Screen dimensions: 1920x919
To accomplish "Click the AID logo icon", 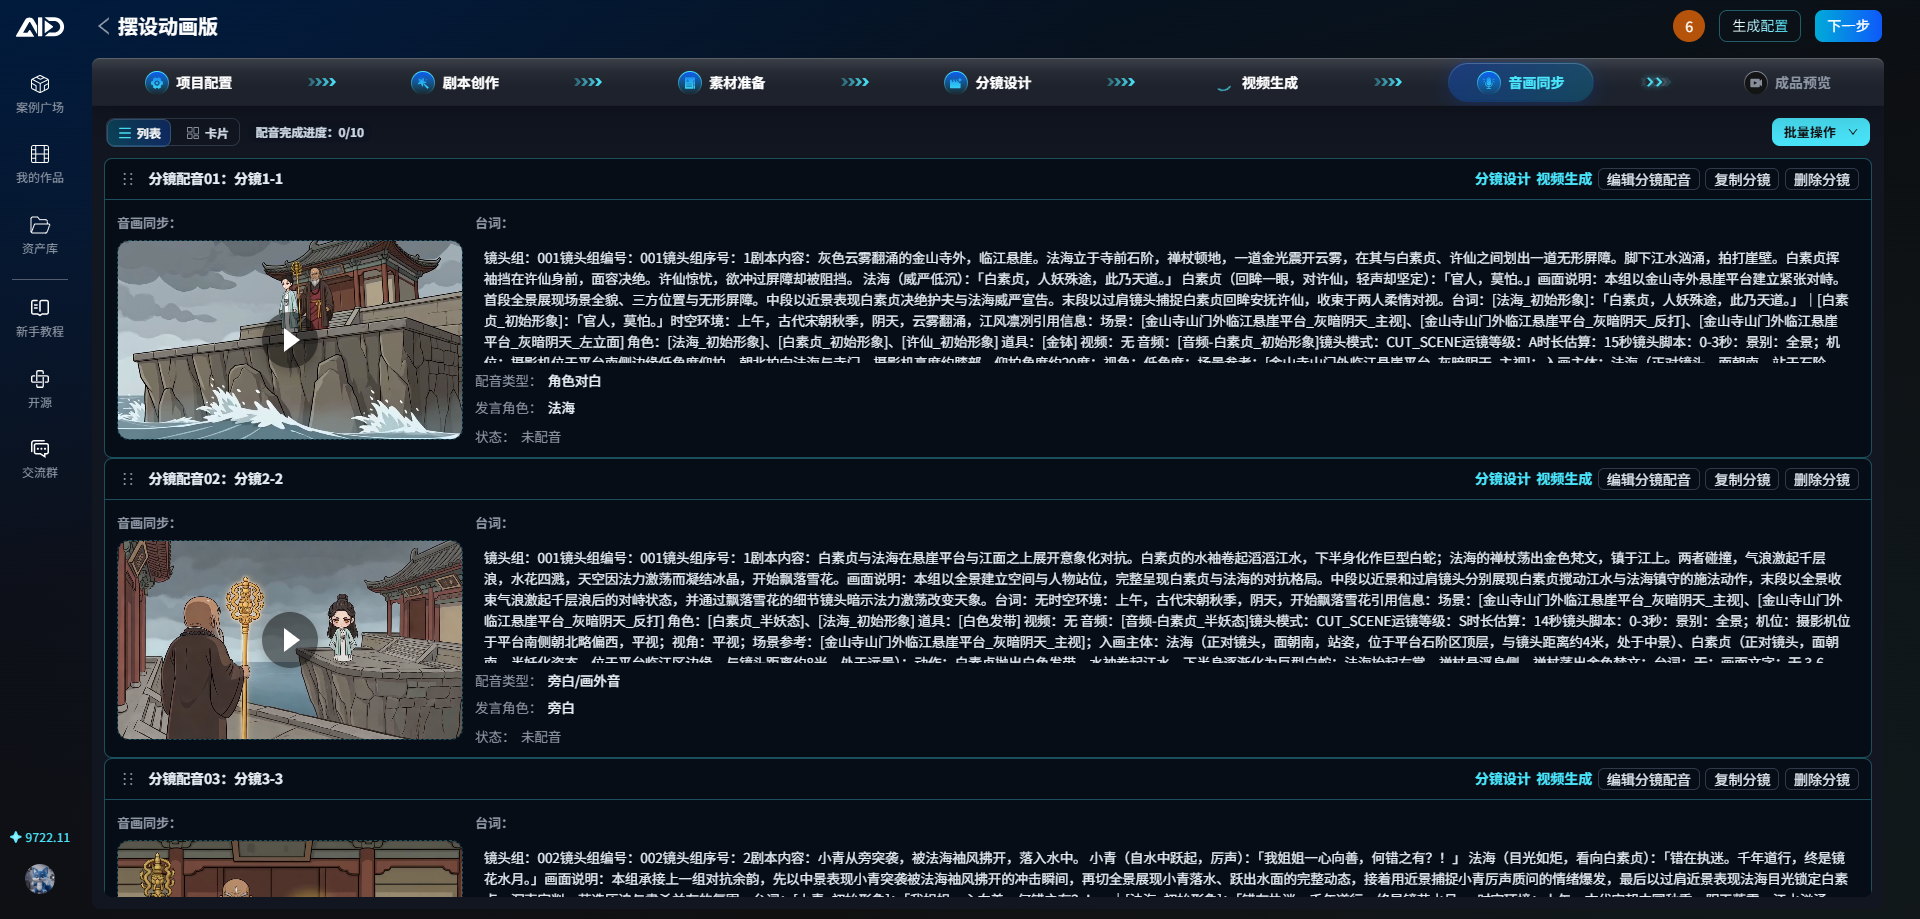I will click(40, 27).
